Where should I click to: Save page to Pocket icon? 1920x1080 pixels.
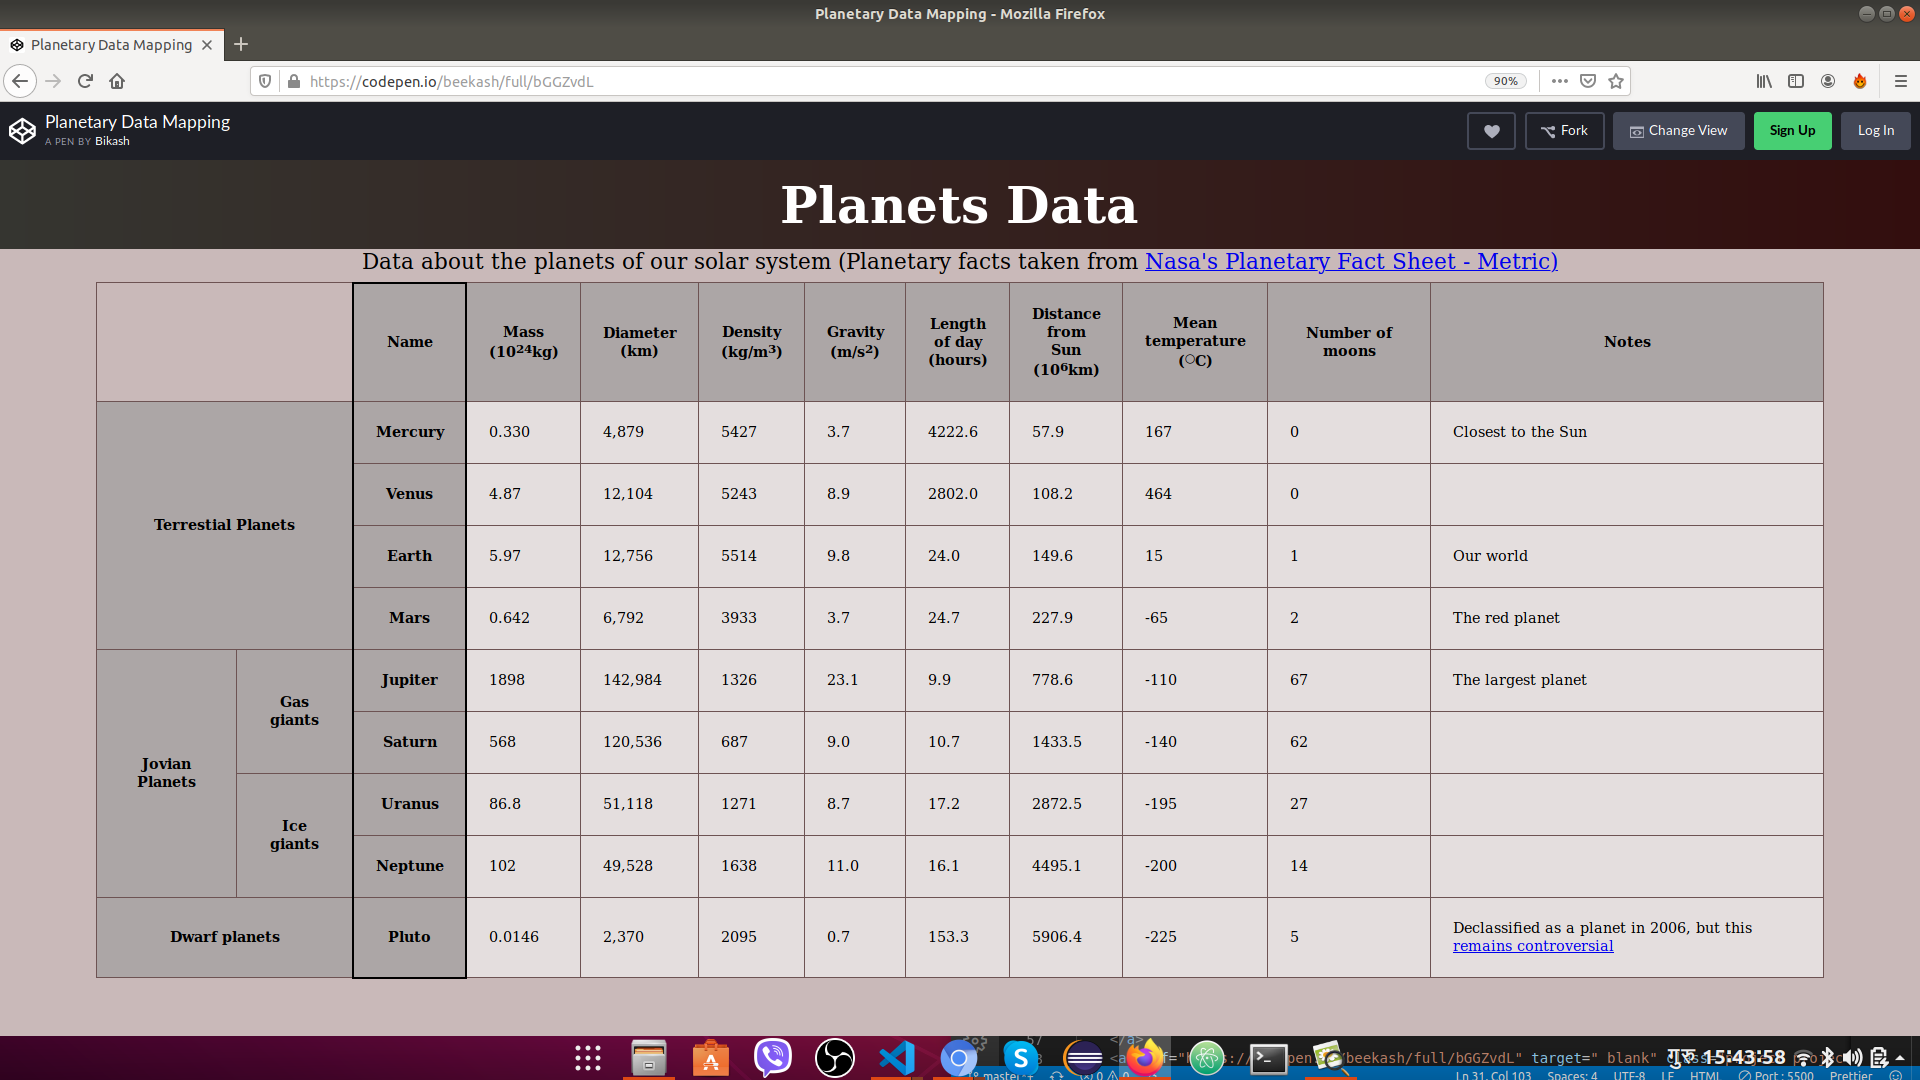(x=1587, y=81)
